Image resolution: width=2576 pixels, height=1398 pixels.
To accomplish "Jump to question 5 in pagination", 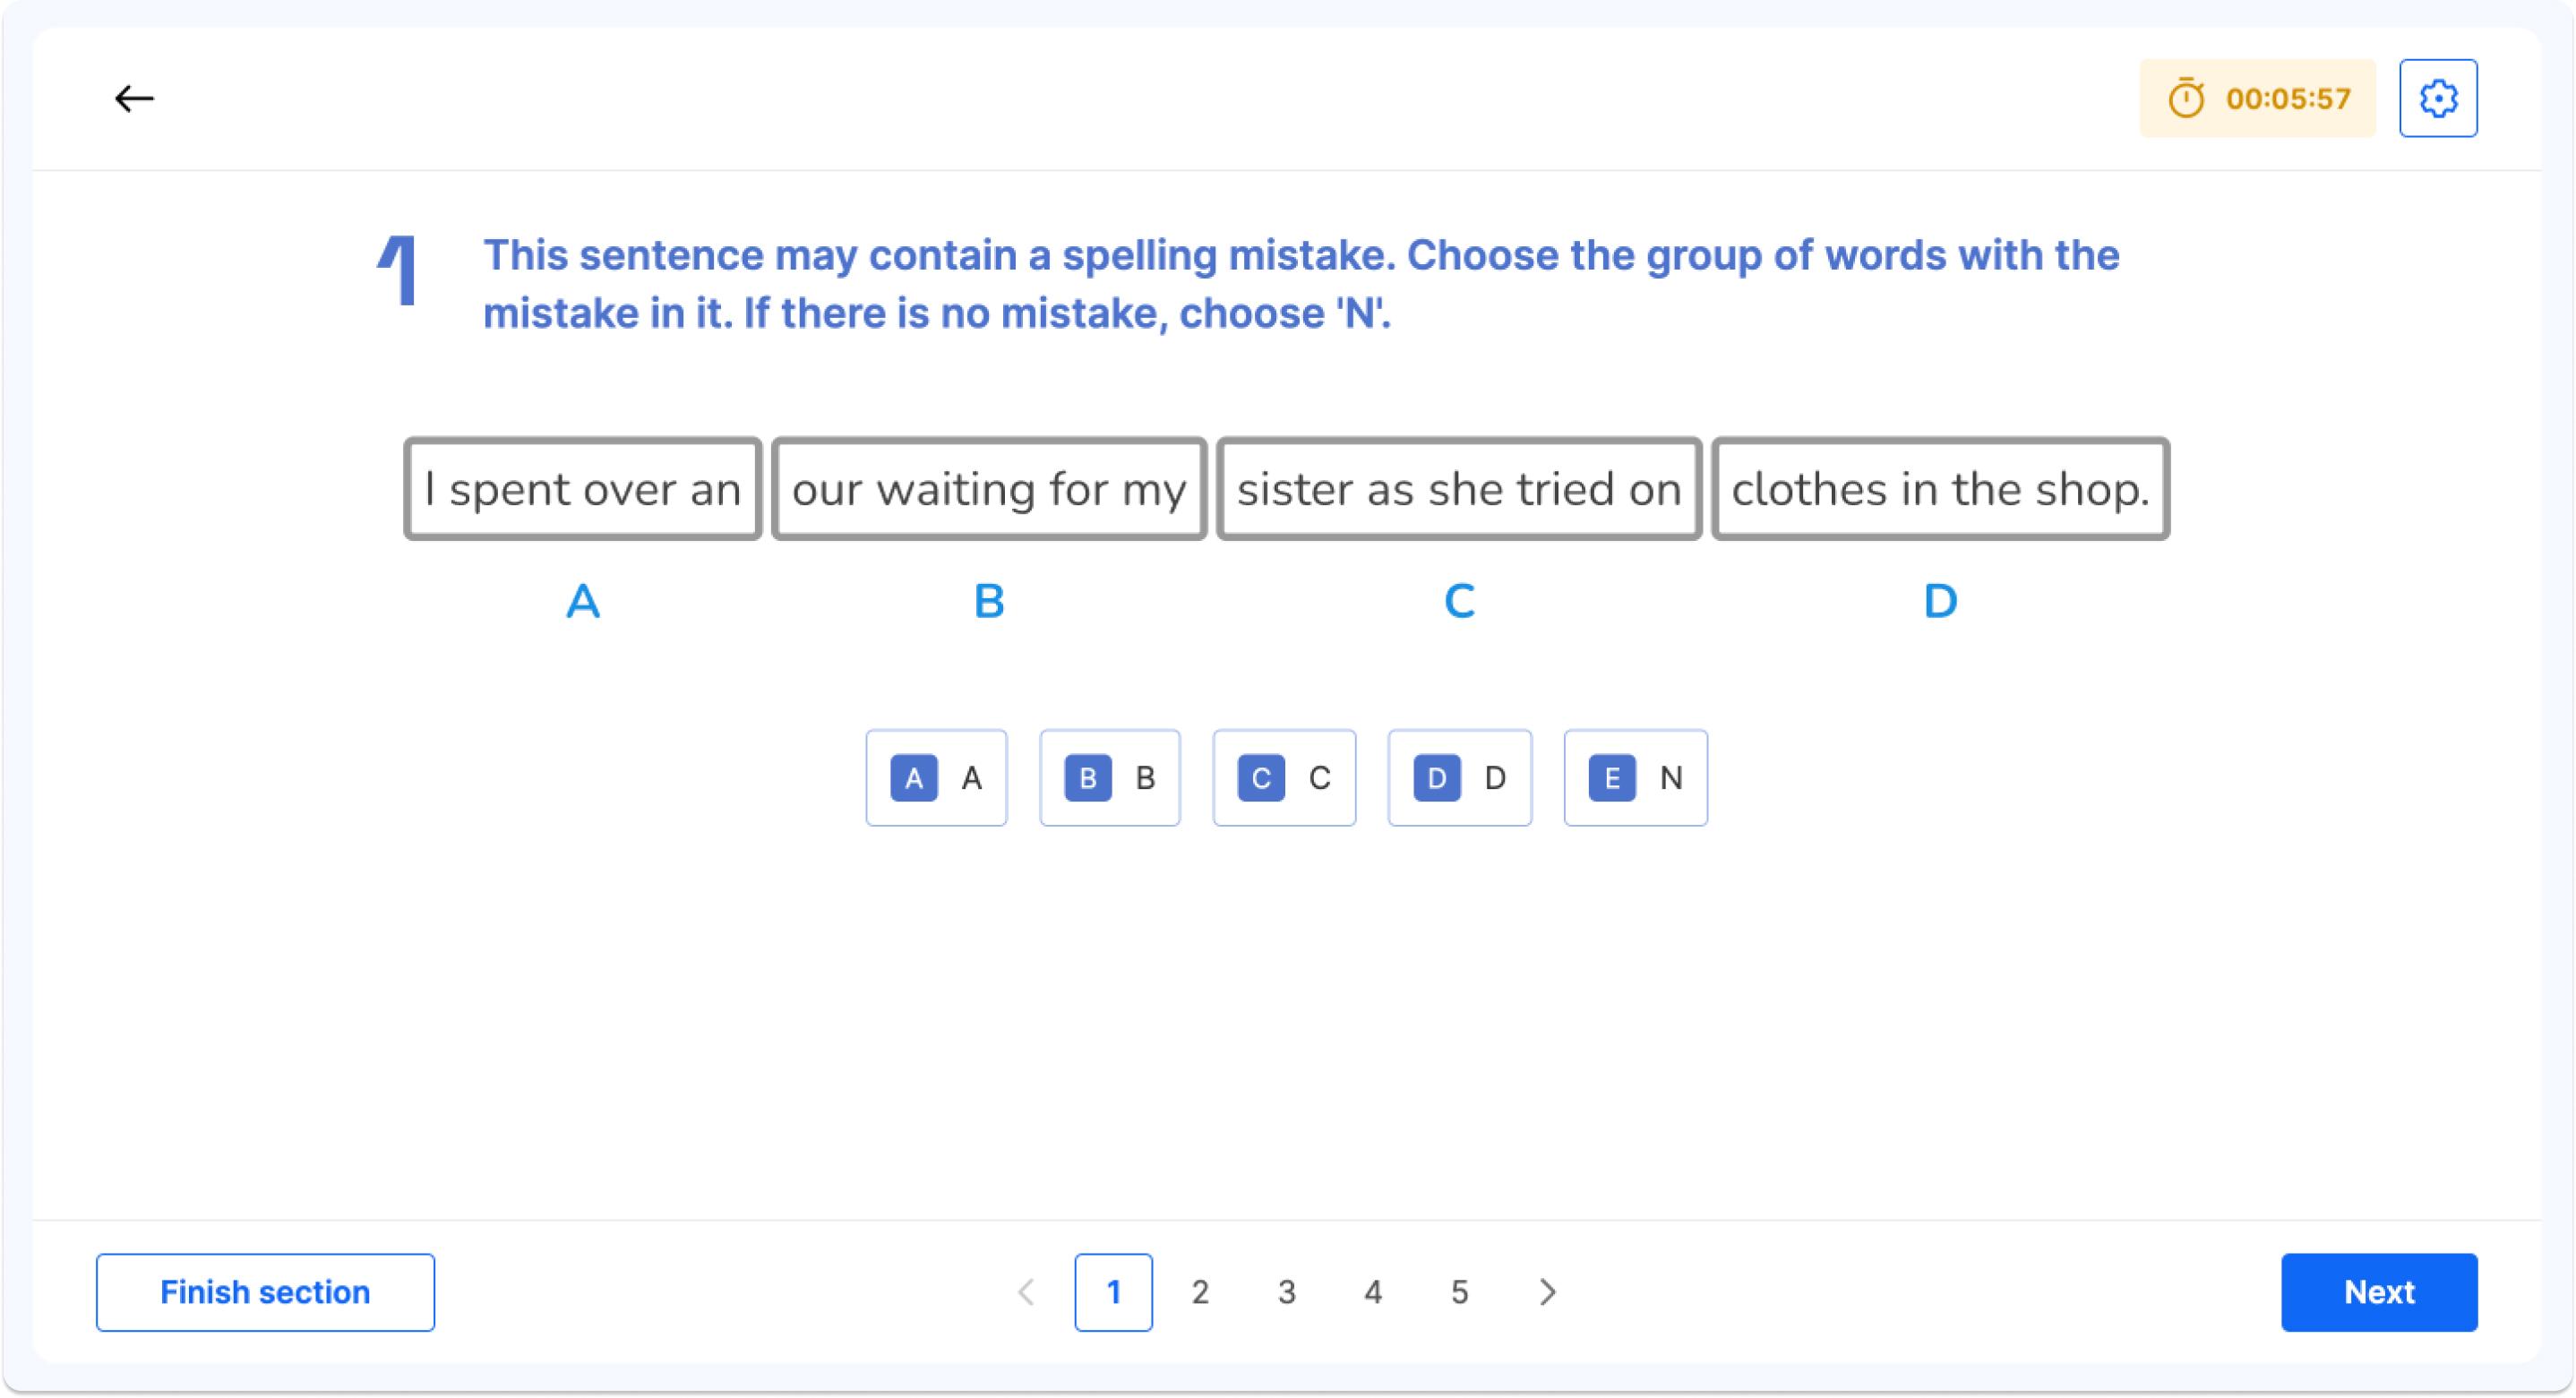I will pos(1461,1292).
